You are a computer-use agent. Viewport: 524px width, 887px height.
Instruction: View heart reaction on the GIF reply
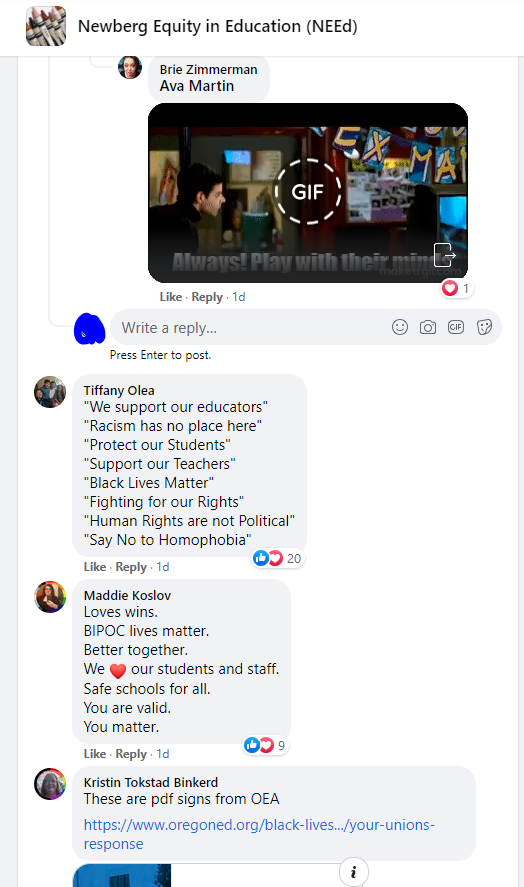(x=456, y=289)
